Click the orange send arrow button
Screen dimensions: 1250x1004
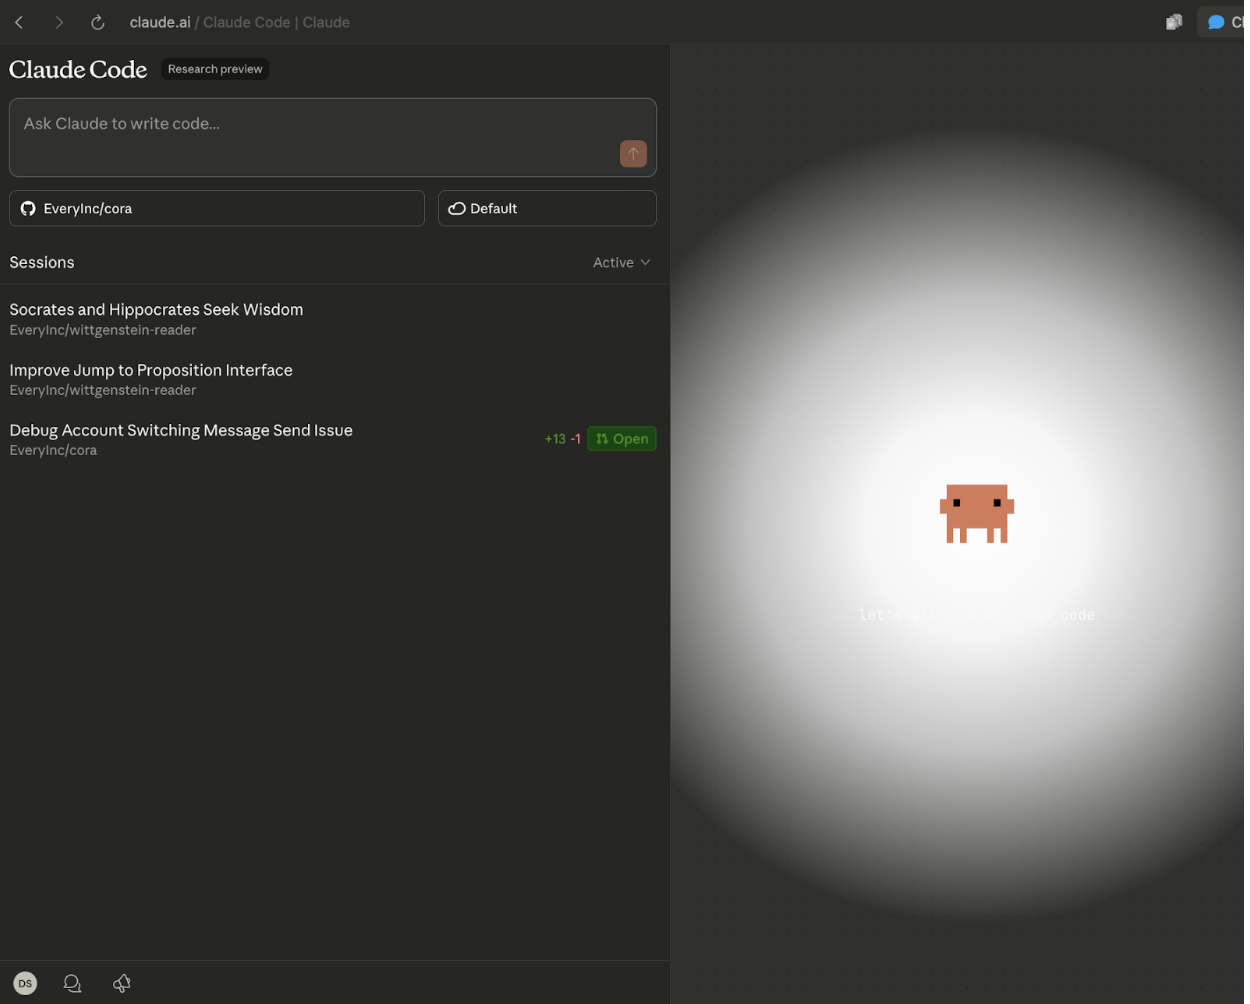click(633, 153)
